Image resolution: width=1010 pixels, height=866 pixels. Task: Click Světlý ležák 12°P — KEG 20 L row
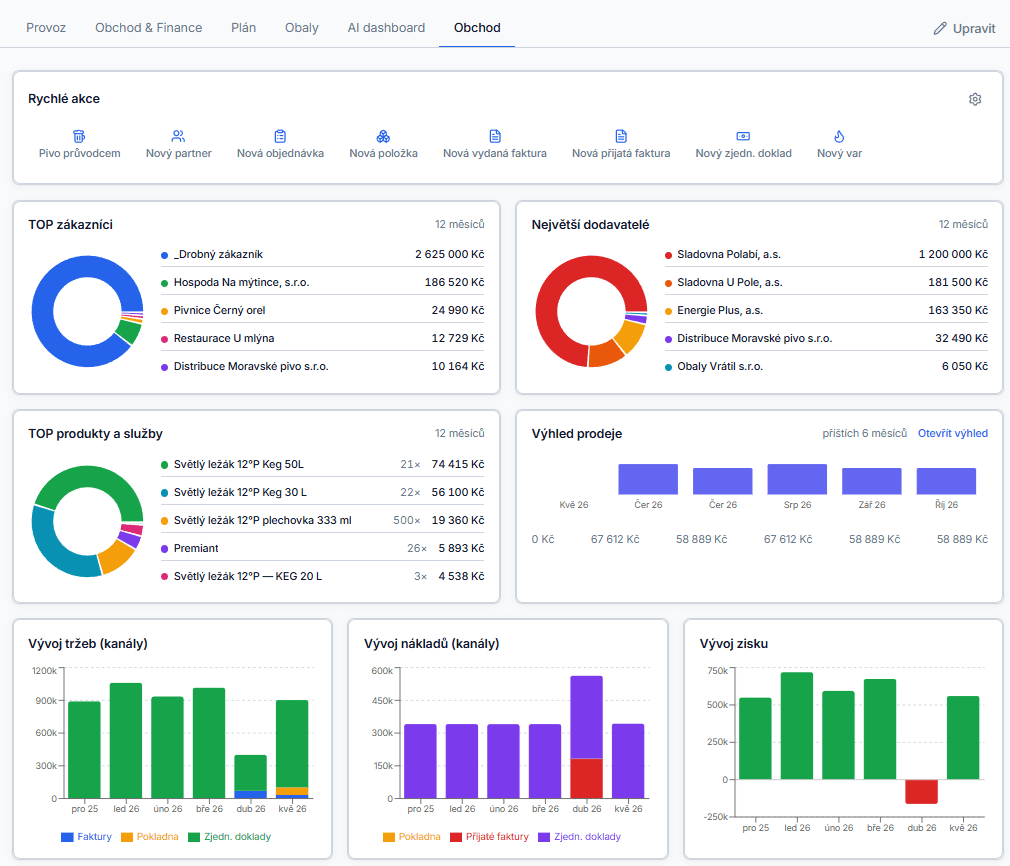point(322,576)
